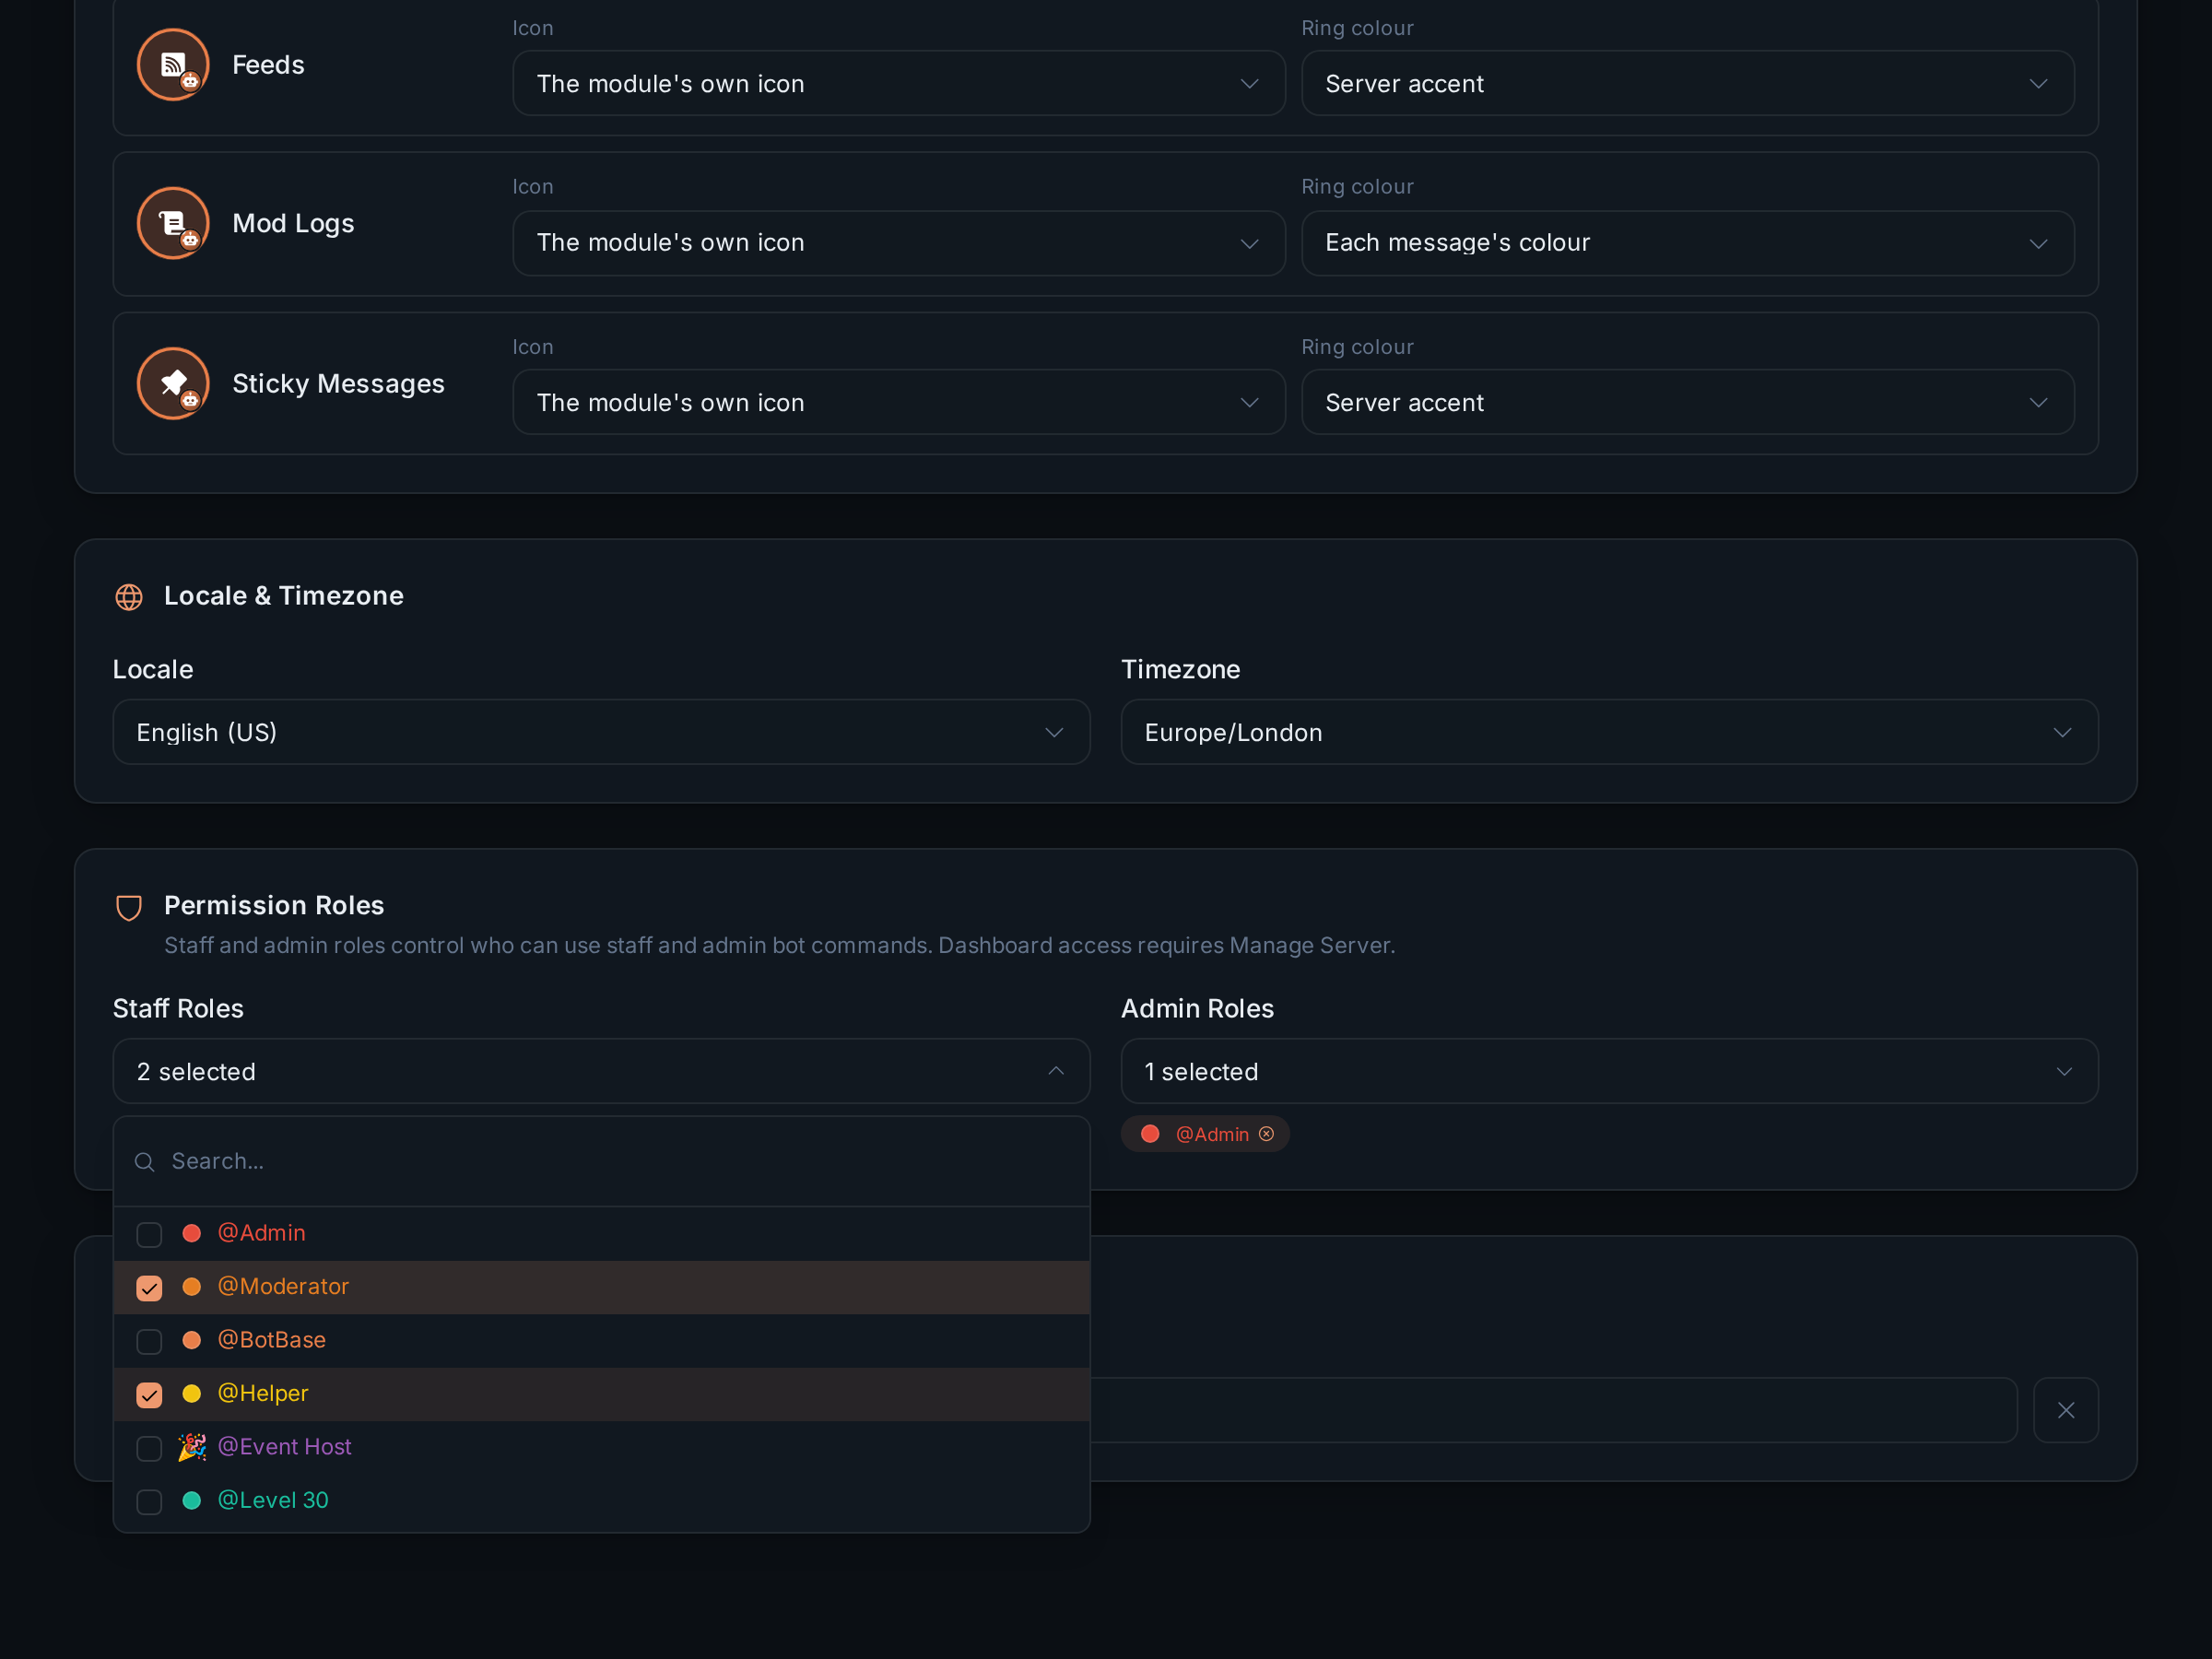Check the @Level 30 role checkbox
This screenshot has width=2212, height=1659.
(149, 1502)
